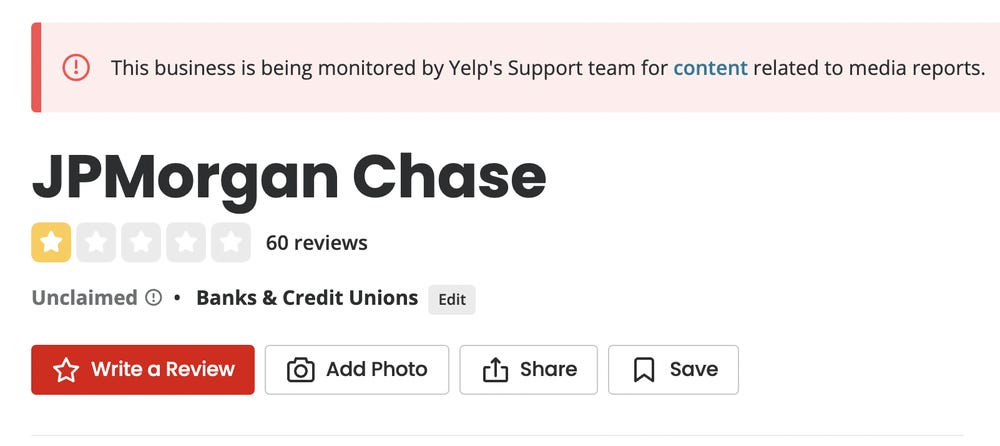The height and width of the screenshot is (446, 1000).
Task: Click the Unclaimed status label
Action: point(84,298)
